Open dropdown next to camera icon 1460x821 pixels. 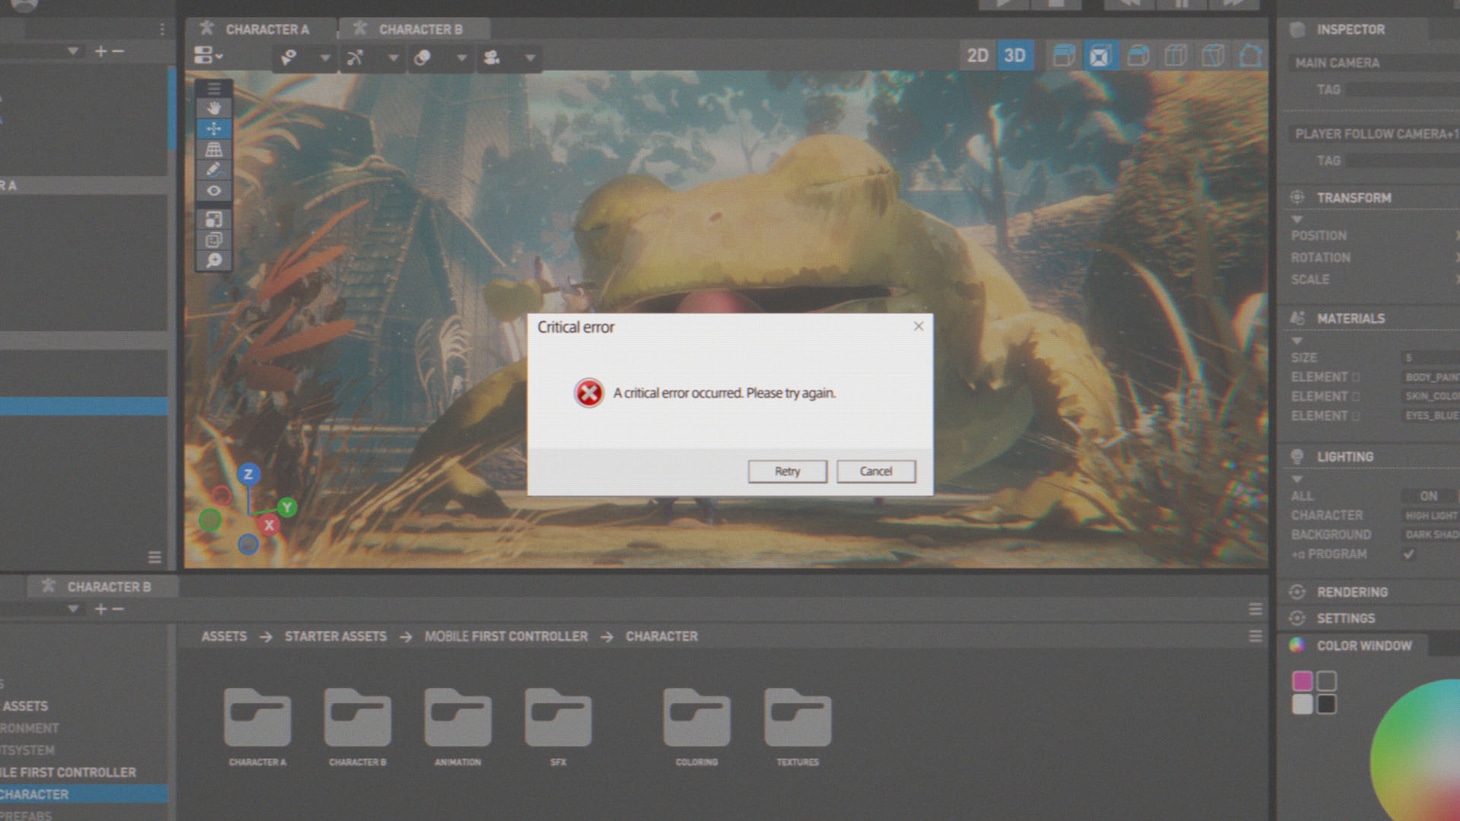pyautogui.click(x=530, y=58)
